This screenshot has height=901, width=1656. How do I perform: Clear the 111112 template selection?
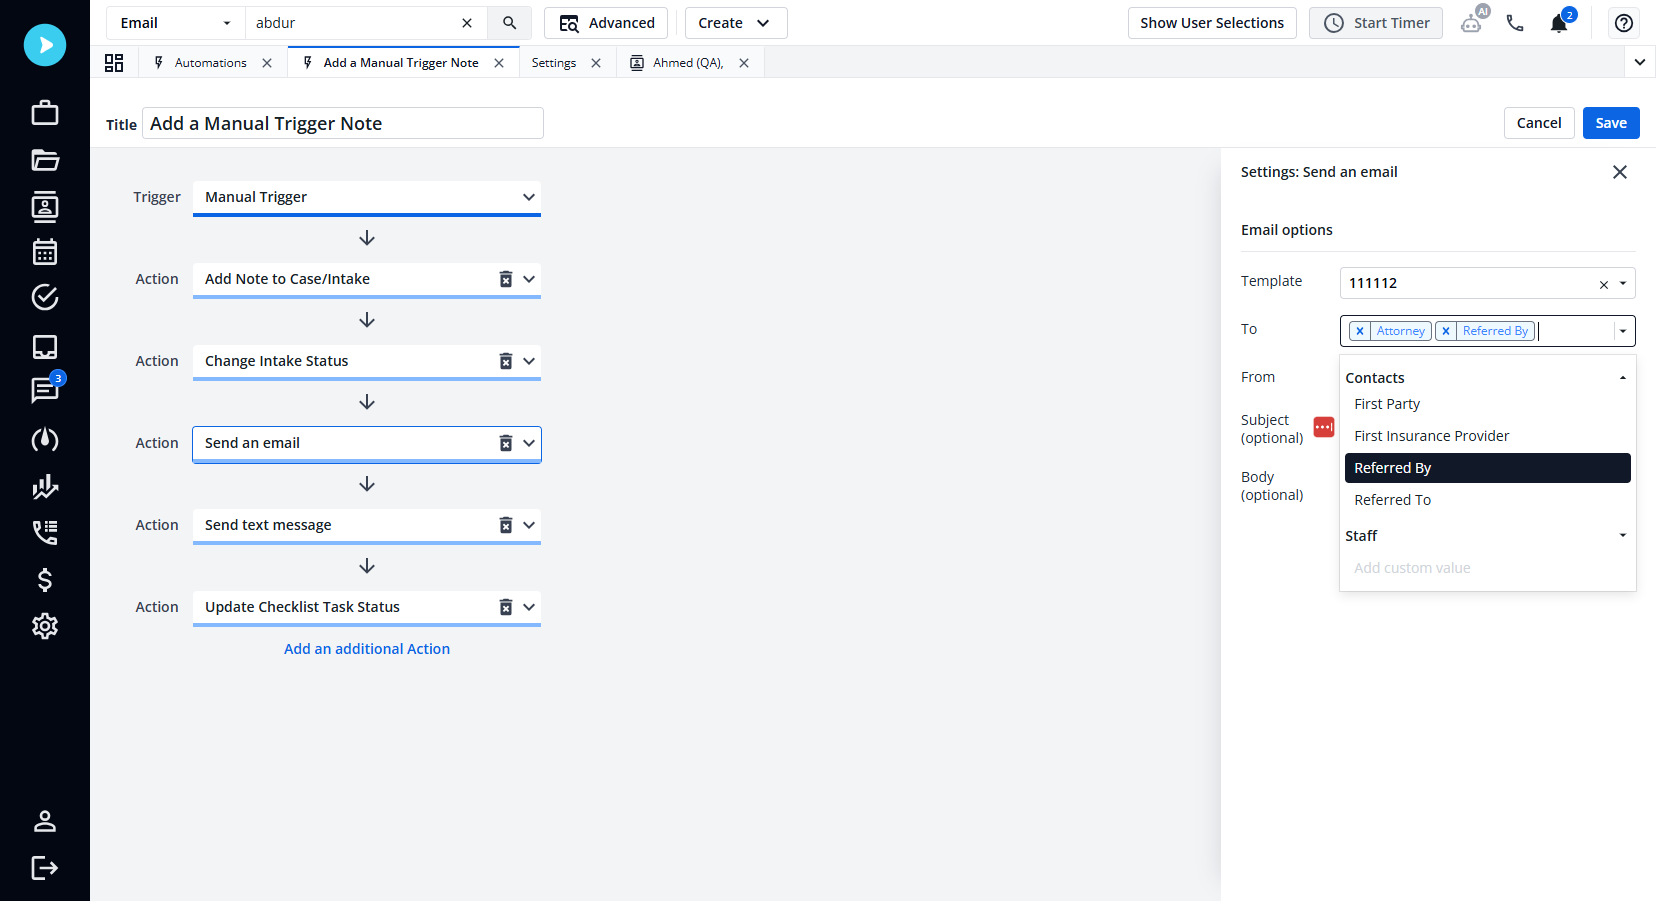click(x=1603, y=284)
